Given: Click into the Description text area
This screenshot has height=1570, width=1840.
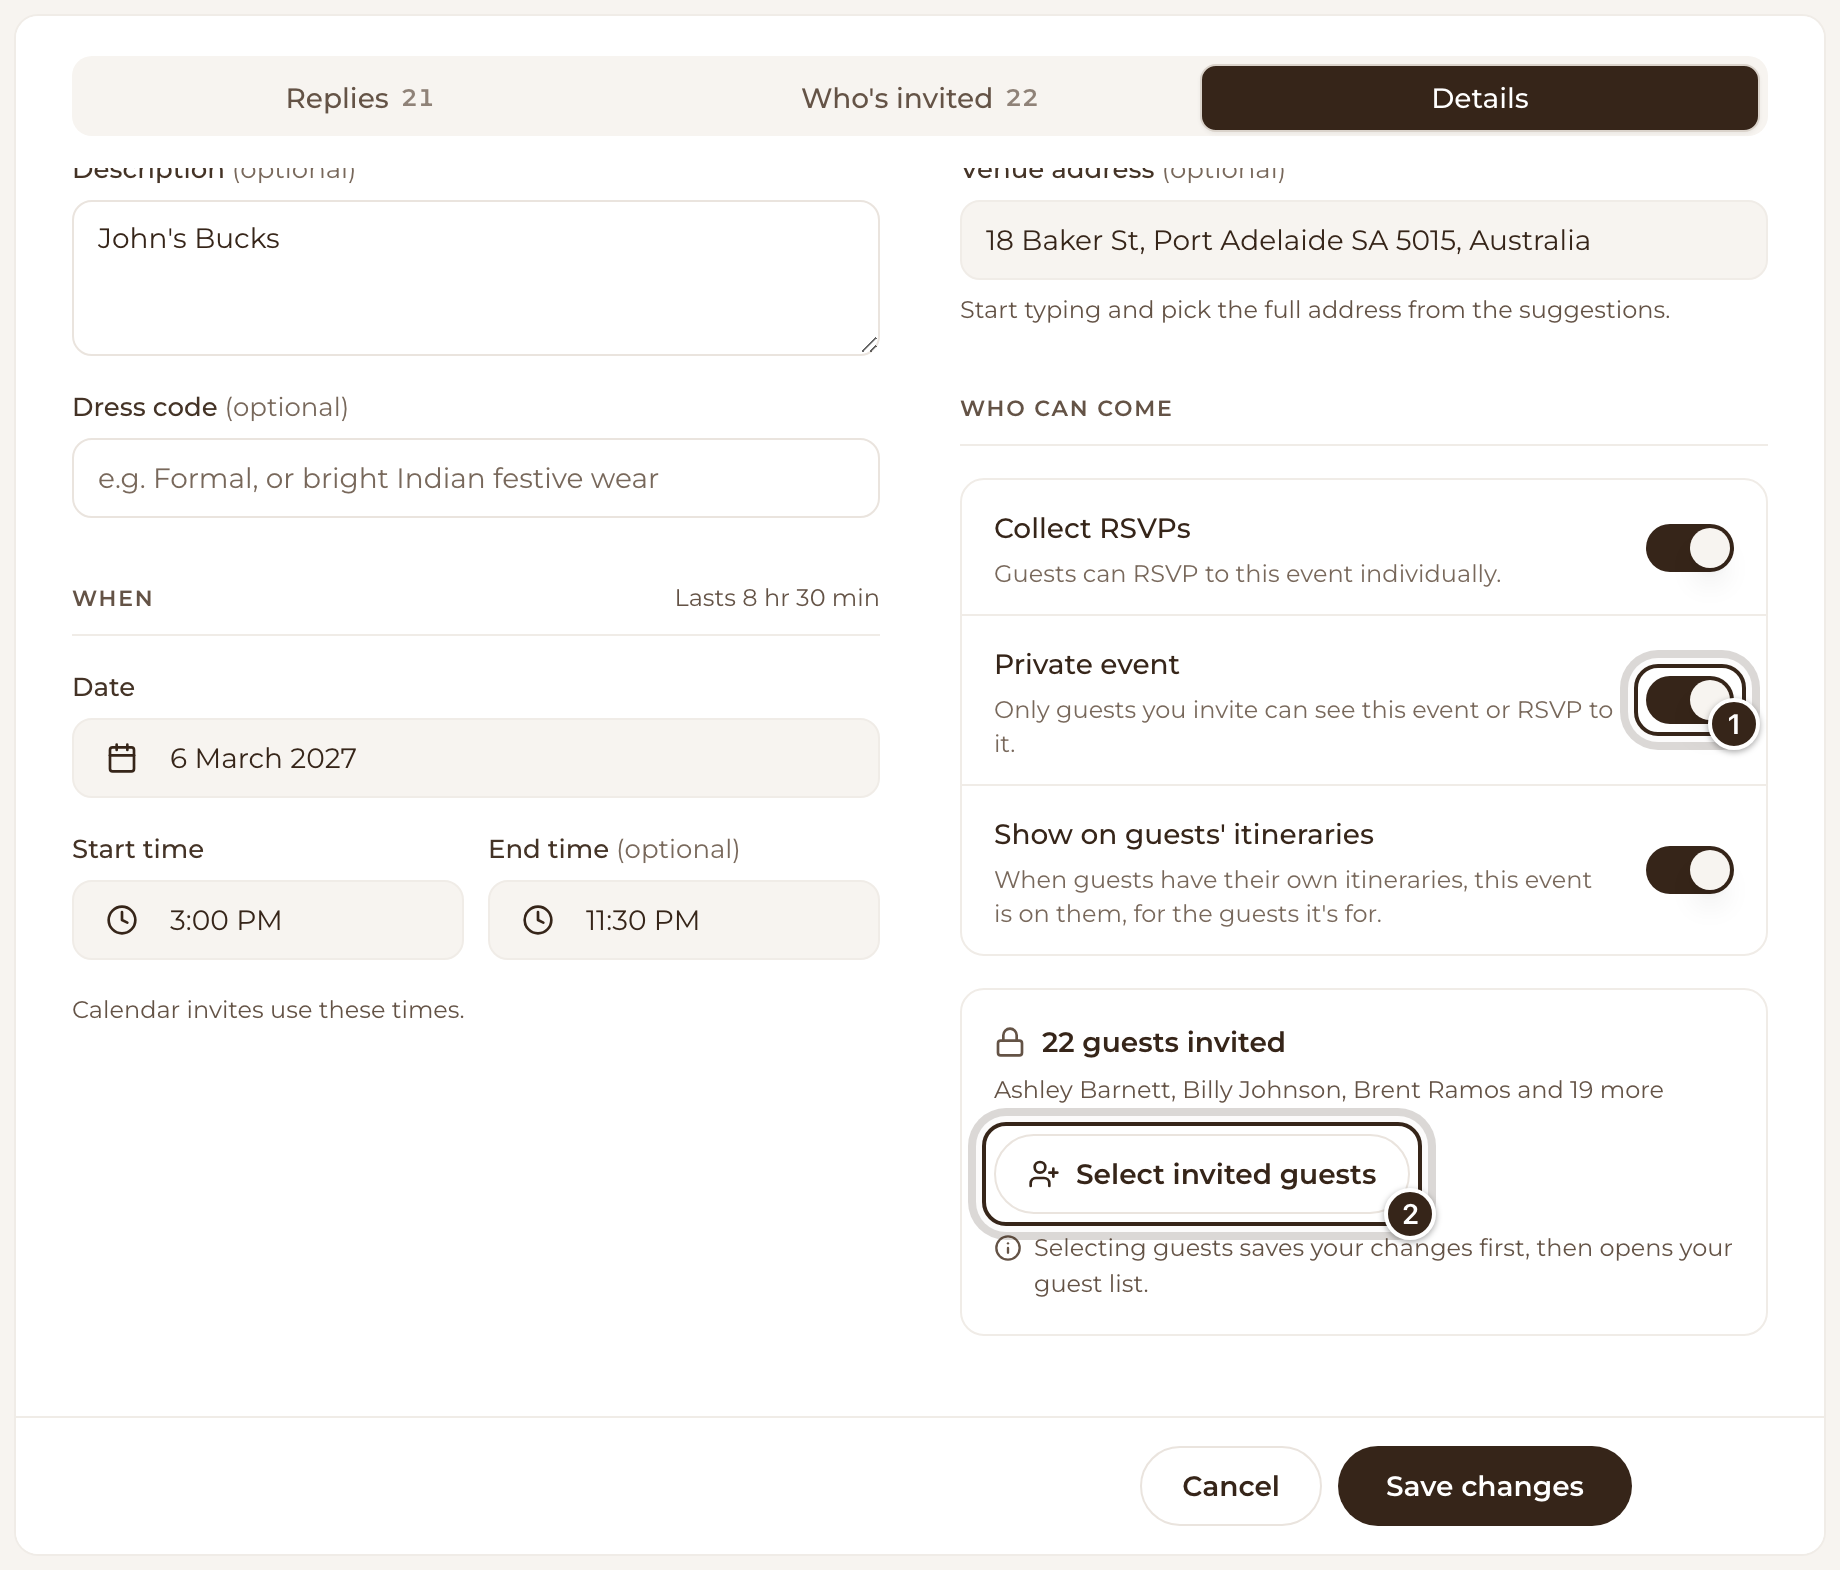Looking at the screenshot, I should 476,278.
